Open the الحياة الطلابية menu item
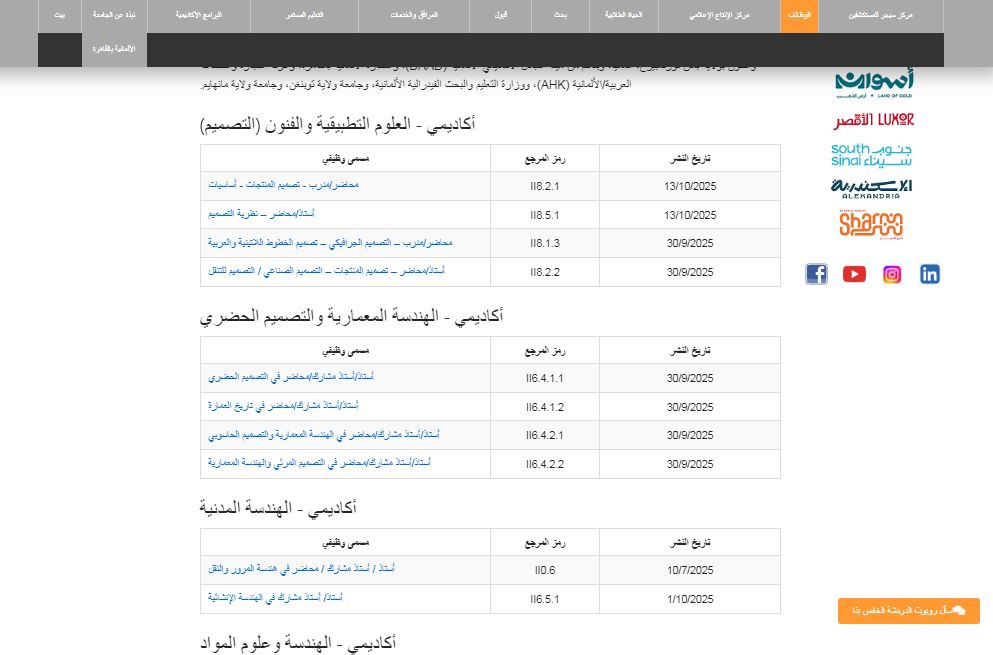This screenshot has width=993, height=655. pos(624,16)
